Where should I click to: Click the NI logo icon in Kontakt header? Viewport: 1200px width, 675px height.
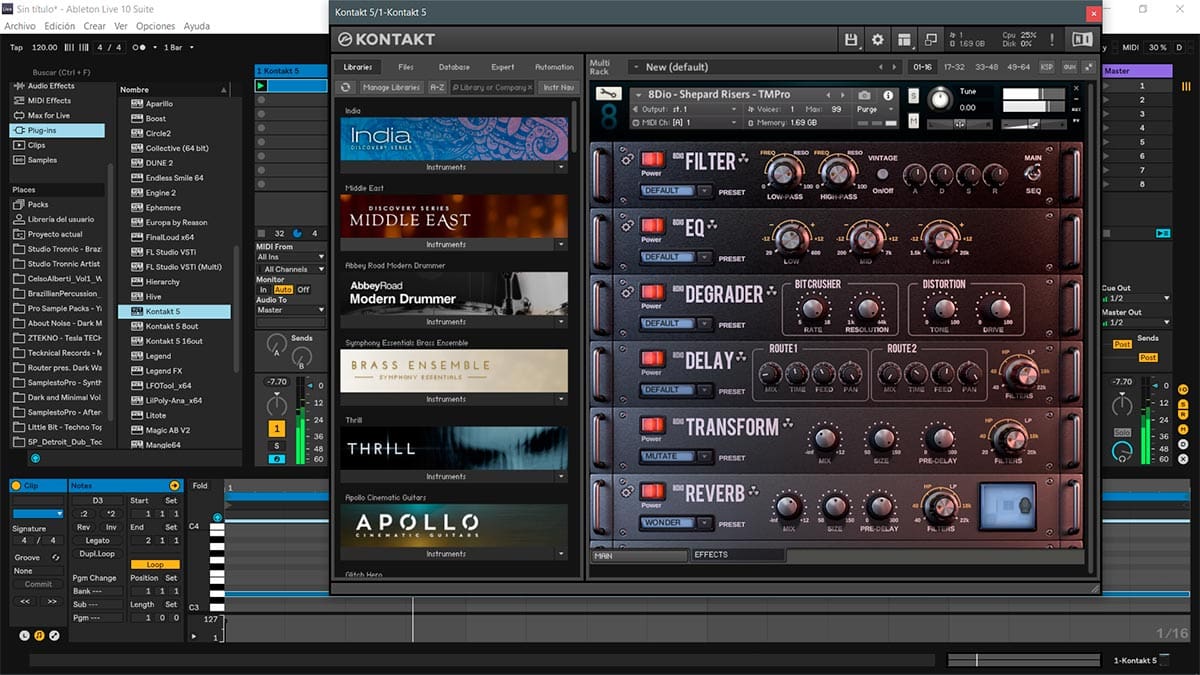tap(1082, 39)
